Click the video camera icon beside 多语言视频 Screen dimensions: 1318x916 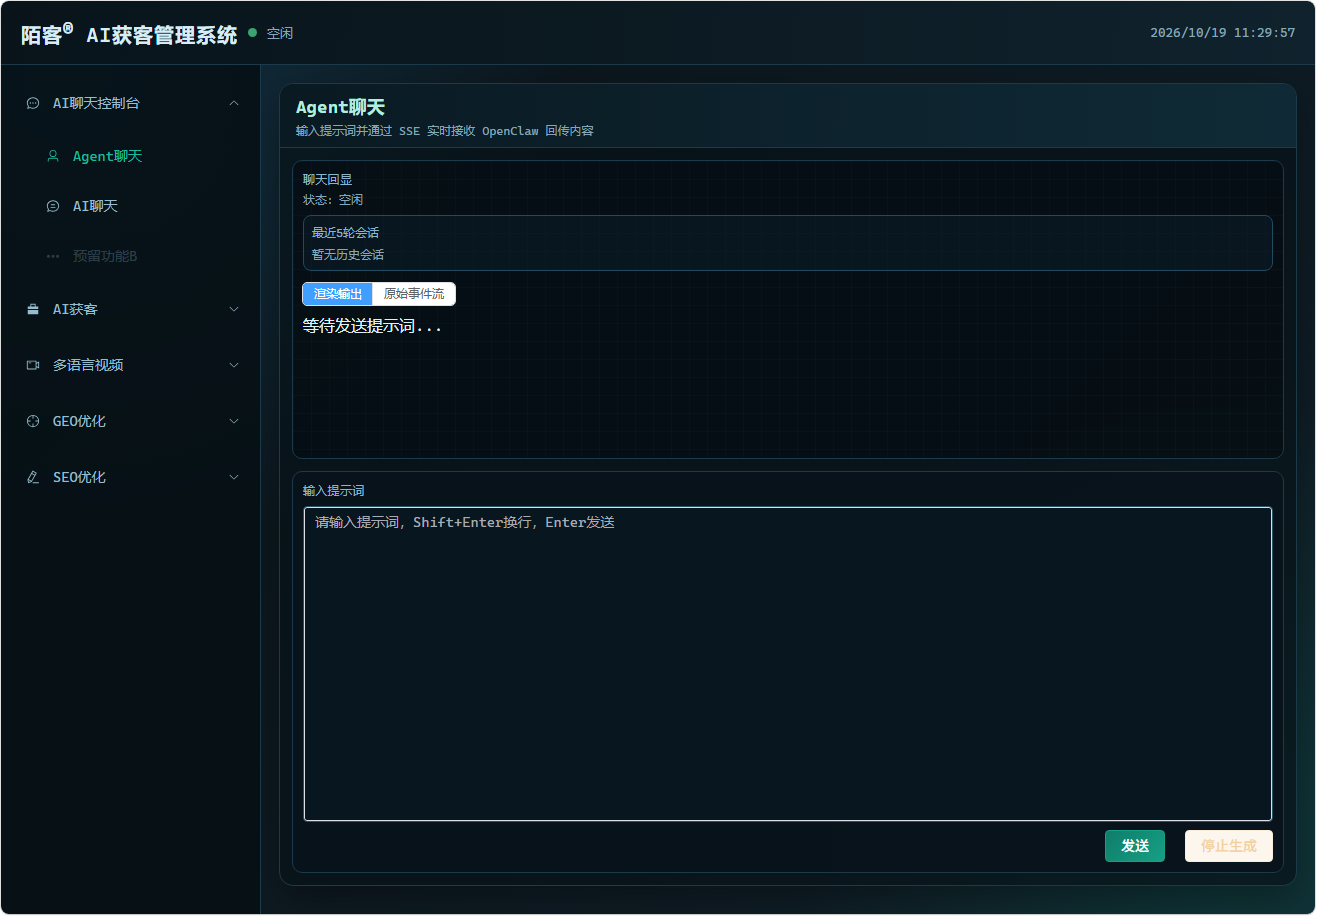[33, 365]
